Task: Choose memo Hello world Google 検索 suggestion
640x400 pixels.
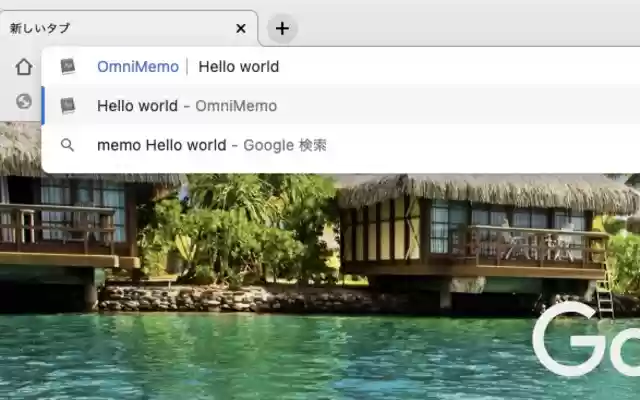Action: [341, 145]
